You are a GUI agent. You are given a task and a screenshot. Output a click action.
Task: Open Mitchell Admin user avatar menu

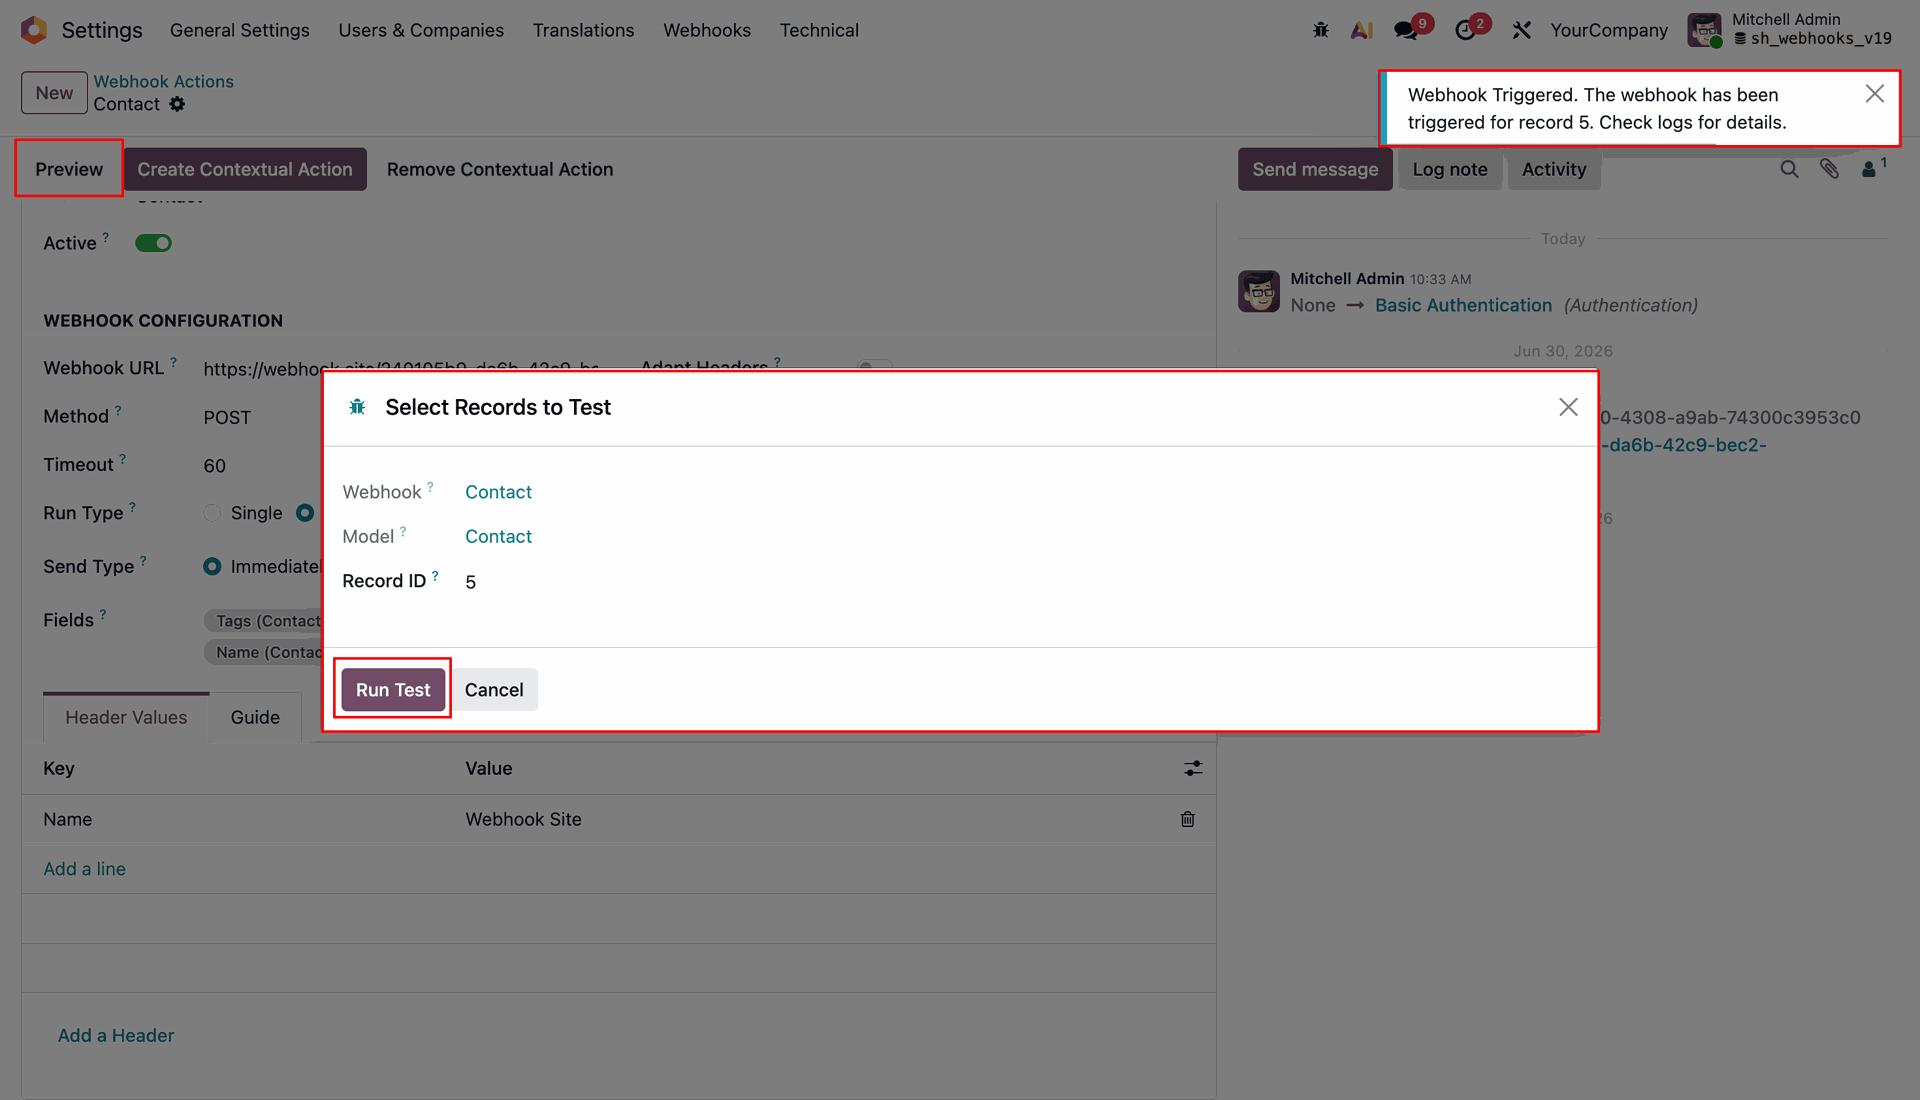1704,30
